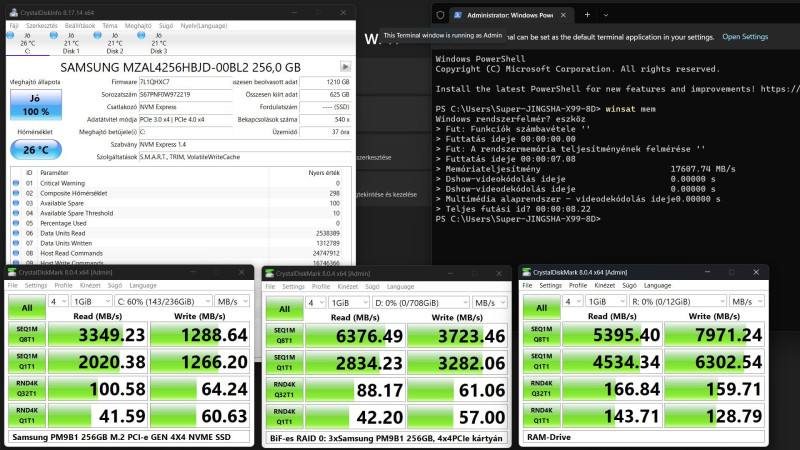Click C: drive CrystalDiskMark title bar icon

point(12,272)
